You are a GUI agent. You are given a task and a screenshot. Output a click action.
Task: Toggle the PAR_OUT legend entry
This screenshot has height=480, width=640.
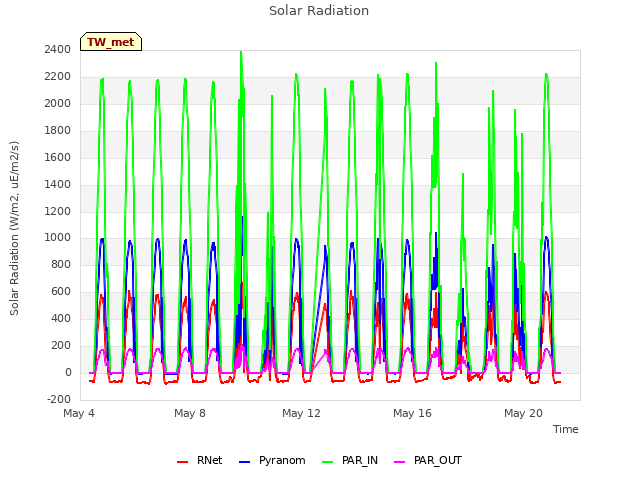pos(428,461)
